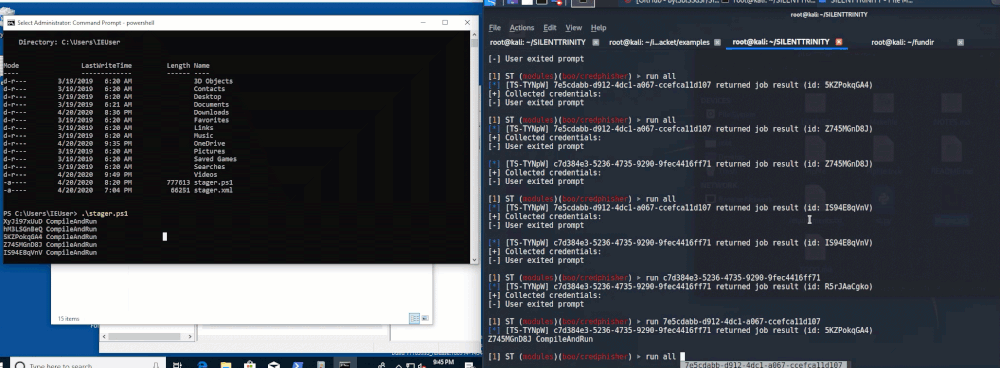Close the root@kali: ~/fundir tab
Image resolution: width=1000 pixels, height=368 pixels.
point(960,43)
